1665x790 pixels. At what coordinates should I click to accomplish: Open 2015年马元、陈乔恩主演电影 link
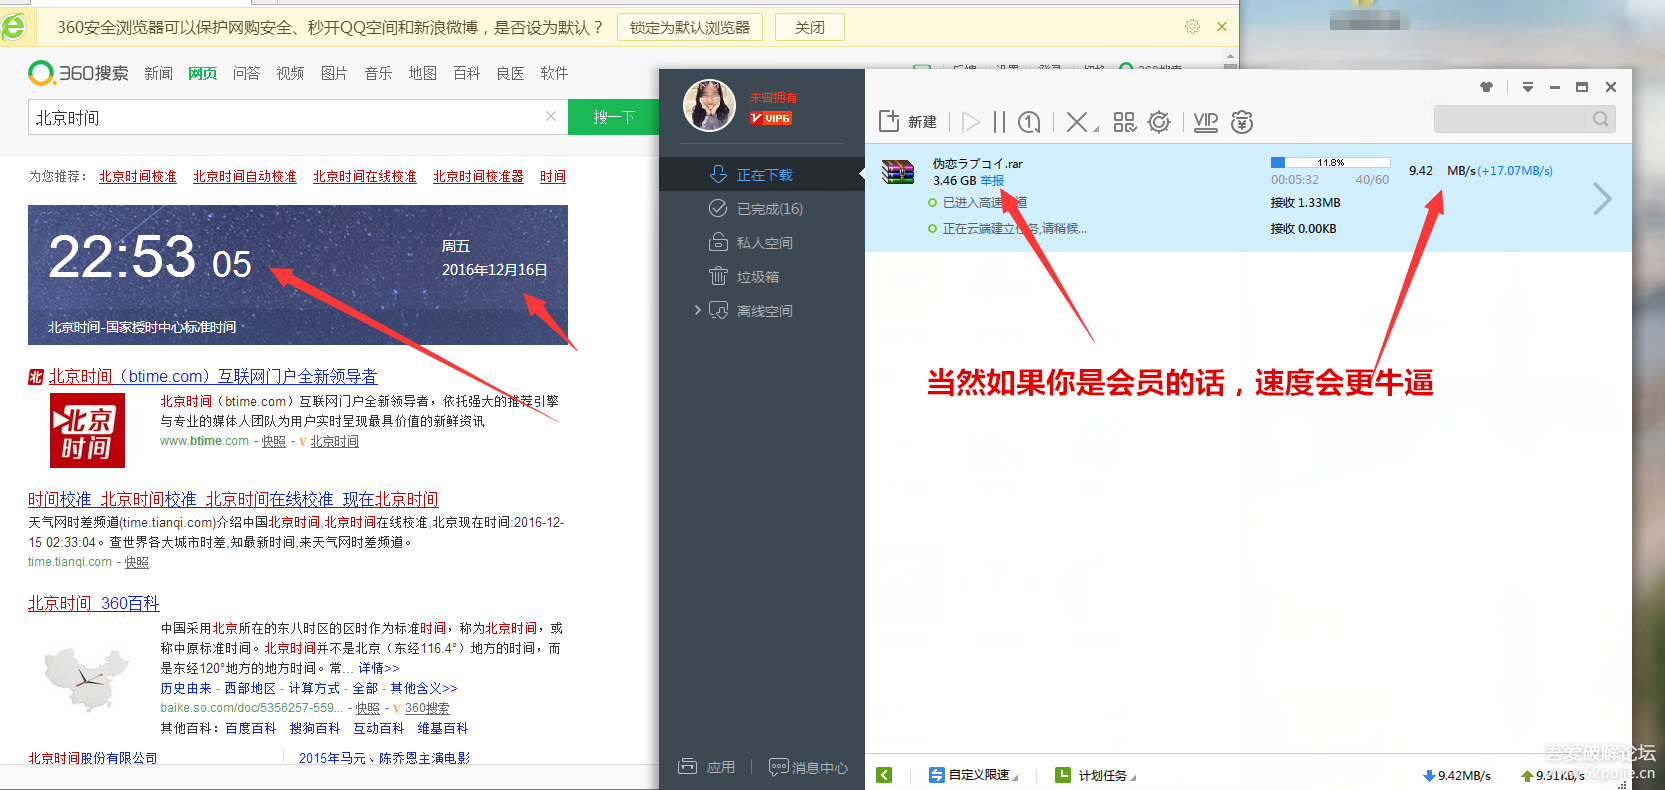tap(384, 758)
